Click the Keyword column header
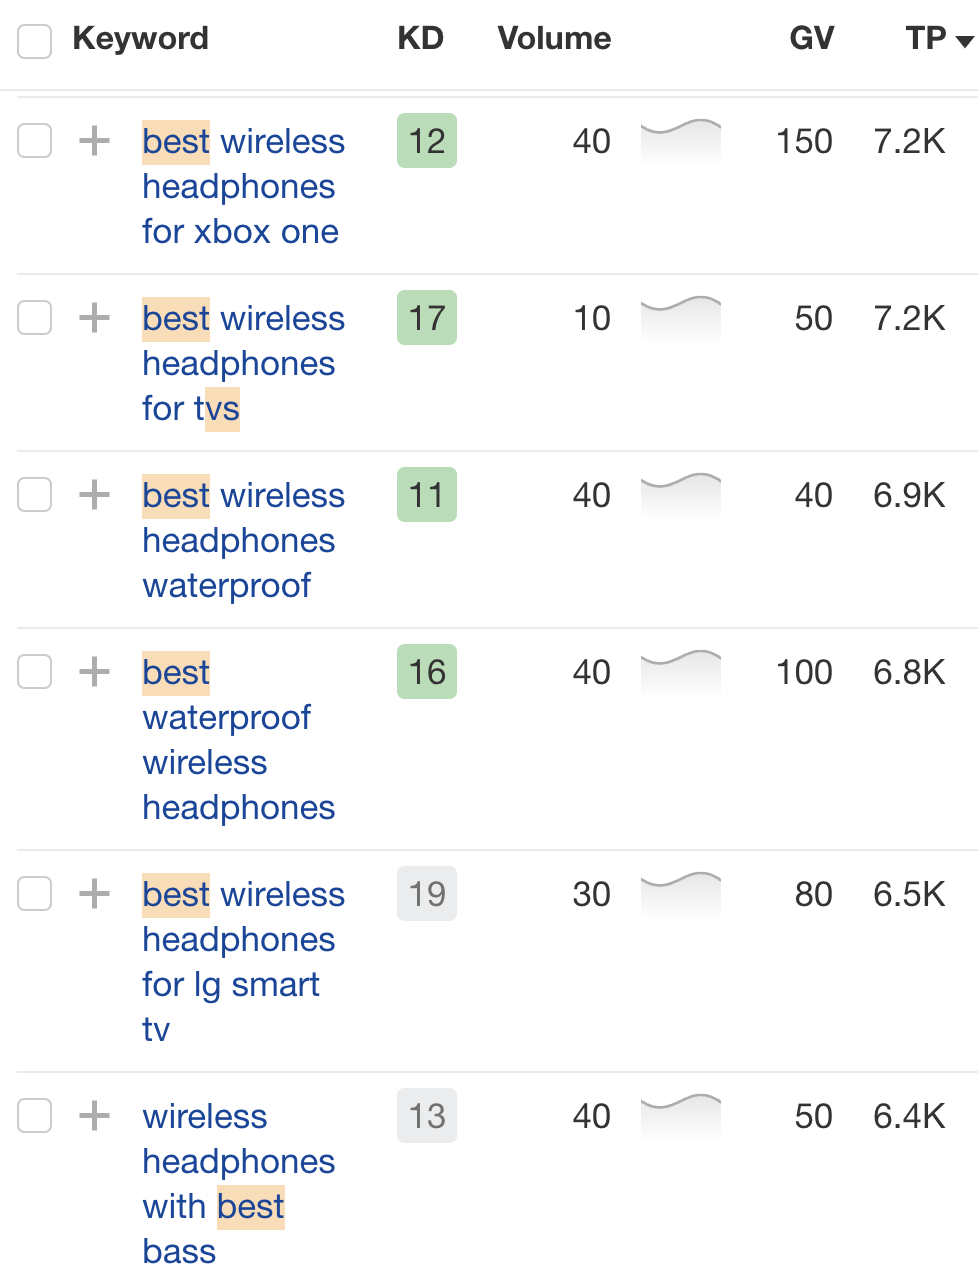This screenshot has height=1288, width=978. point(140,38)
